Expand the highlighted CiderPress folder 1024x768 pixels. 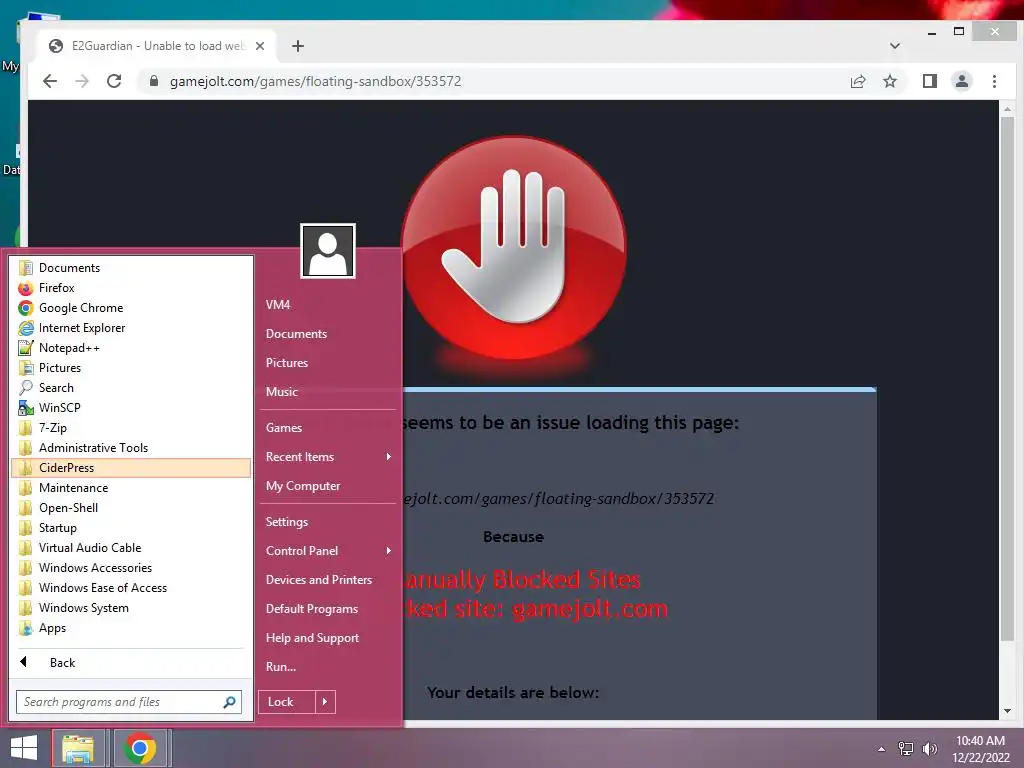(131, 468)
